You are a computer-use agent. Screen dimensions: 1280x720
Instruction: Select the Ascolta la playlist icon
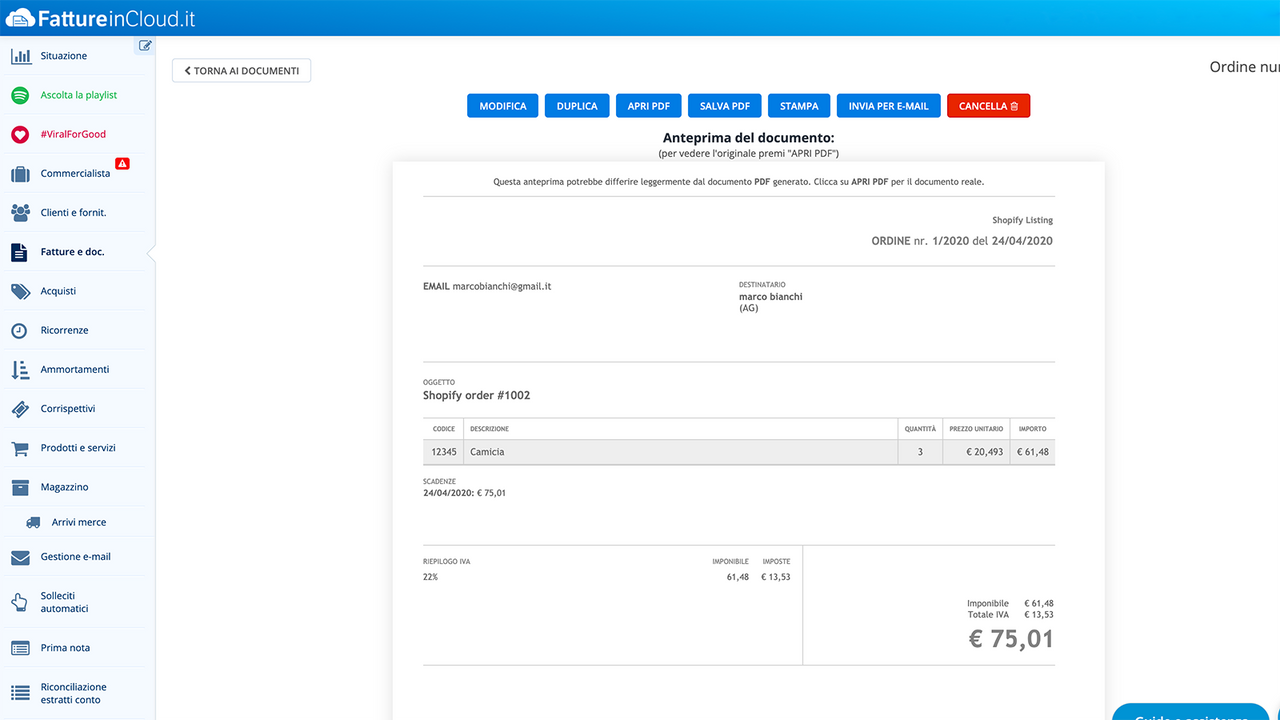point(21,94)
